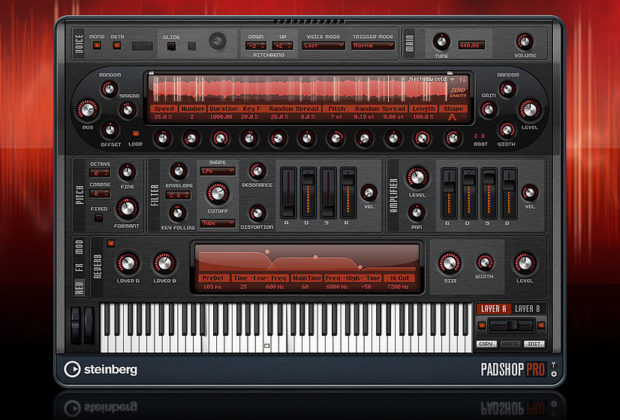Switch to the Layer B tab
The width and height of the screenshot is (620, 420).
[527, 309]
